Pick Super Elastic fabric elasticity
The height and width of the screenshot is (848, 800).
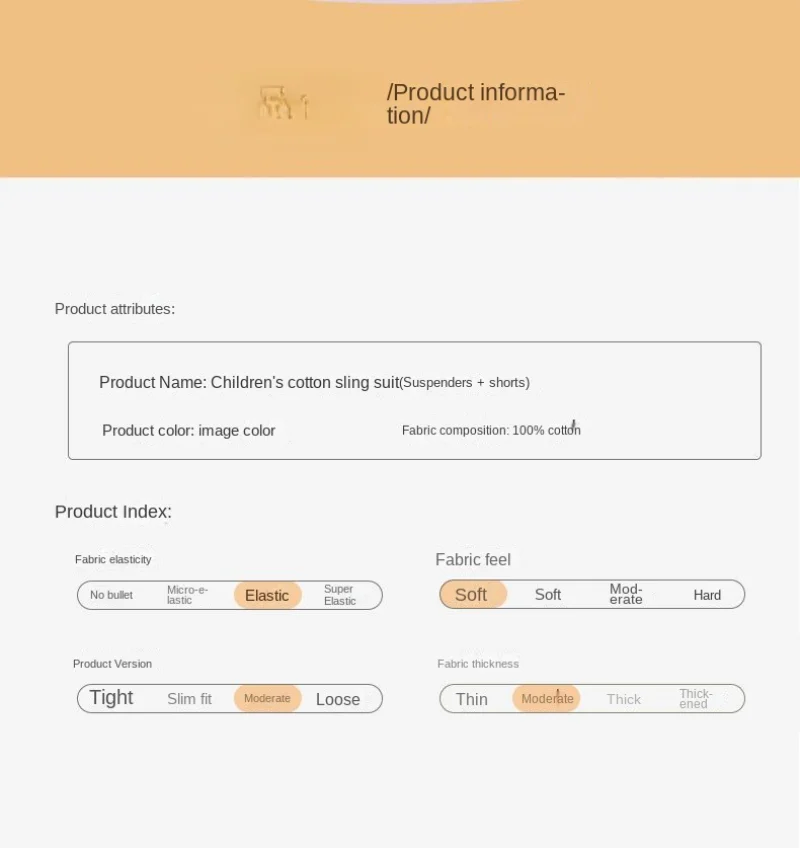[340, 595]
